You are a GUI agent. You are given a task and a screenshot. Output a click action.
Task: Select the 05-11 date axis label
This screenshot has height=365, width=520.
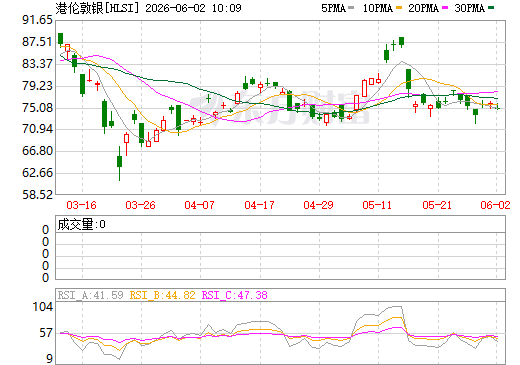[377, 205]
